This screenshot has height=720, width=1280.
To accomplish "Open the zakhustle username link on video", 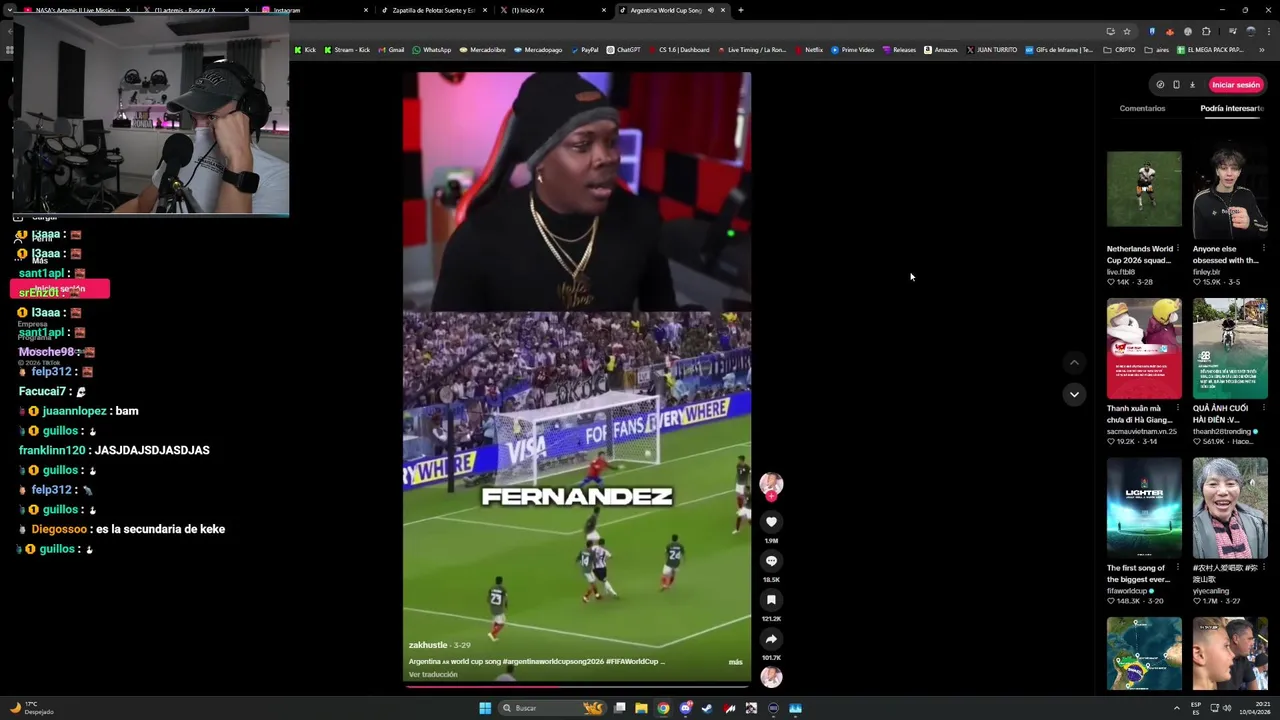I will (428, 645).
